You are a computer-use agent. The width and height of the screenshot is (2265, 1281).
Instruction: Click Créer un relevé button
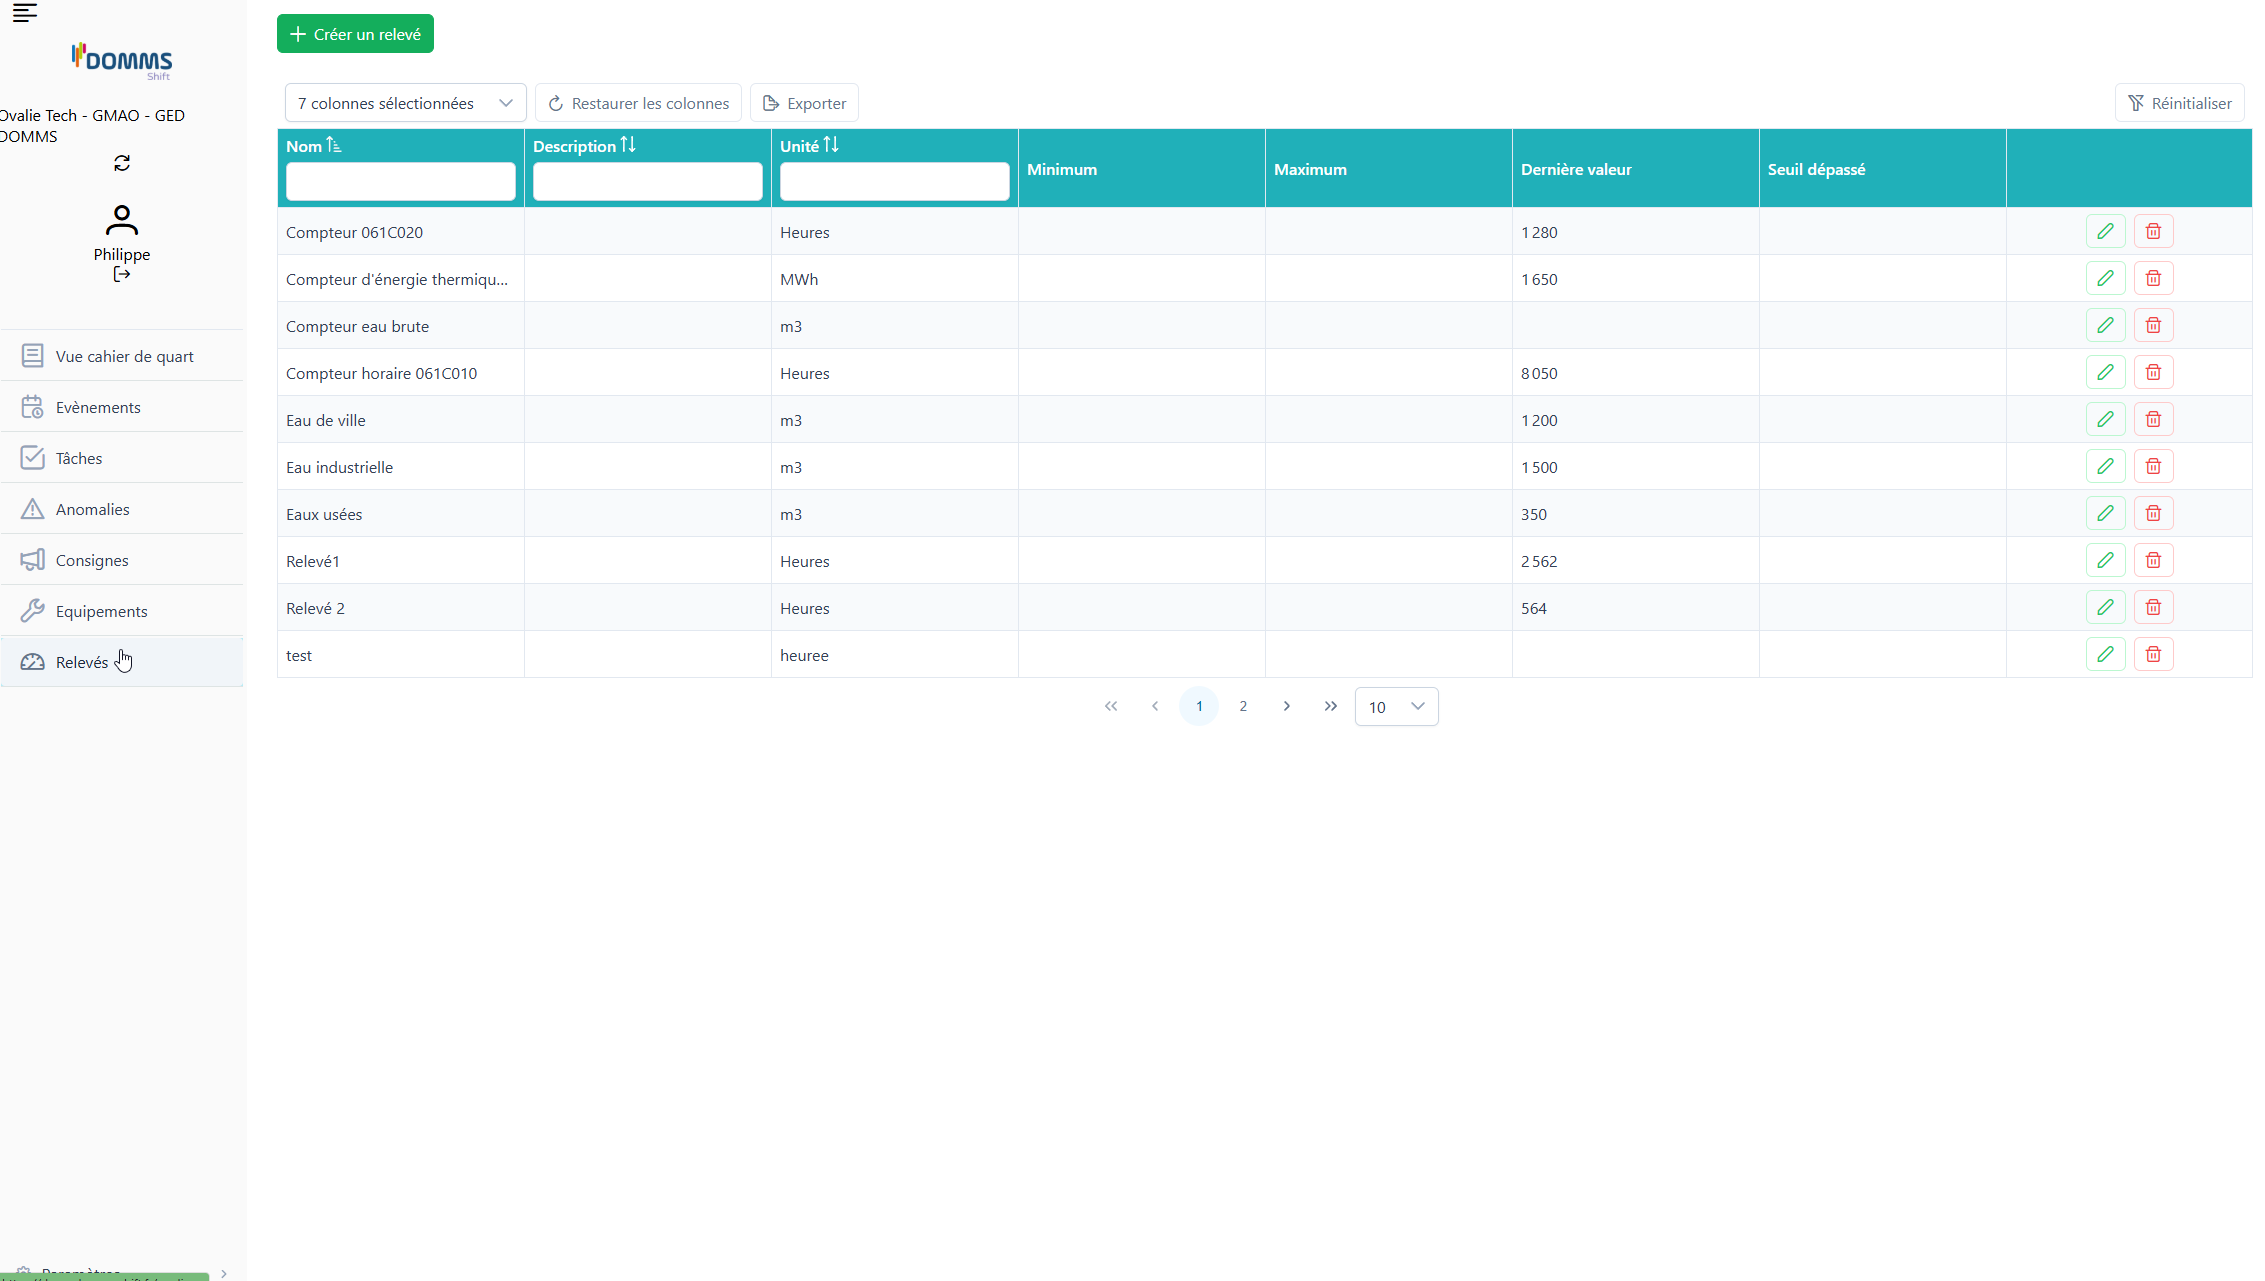pyautogui.click(x=355, y=34)
